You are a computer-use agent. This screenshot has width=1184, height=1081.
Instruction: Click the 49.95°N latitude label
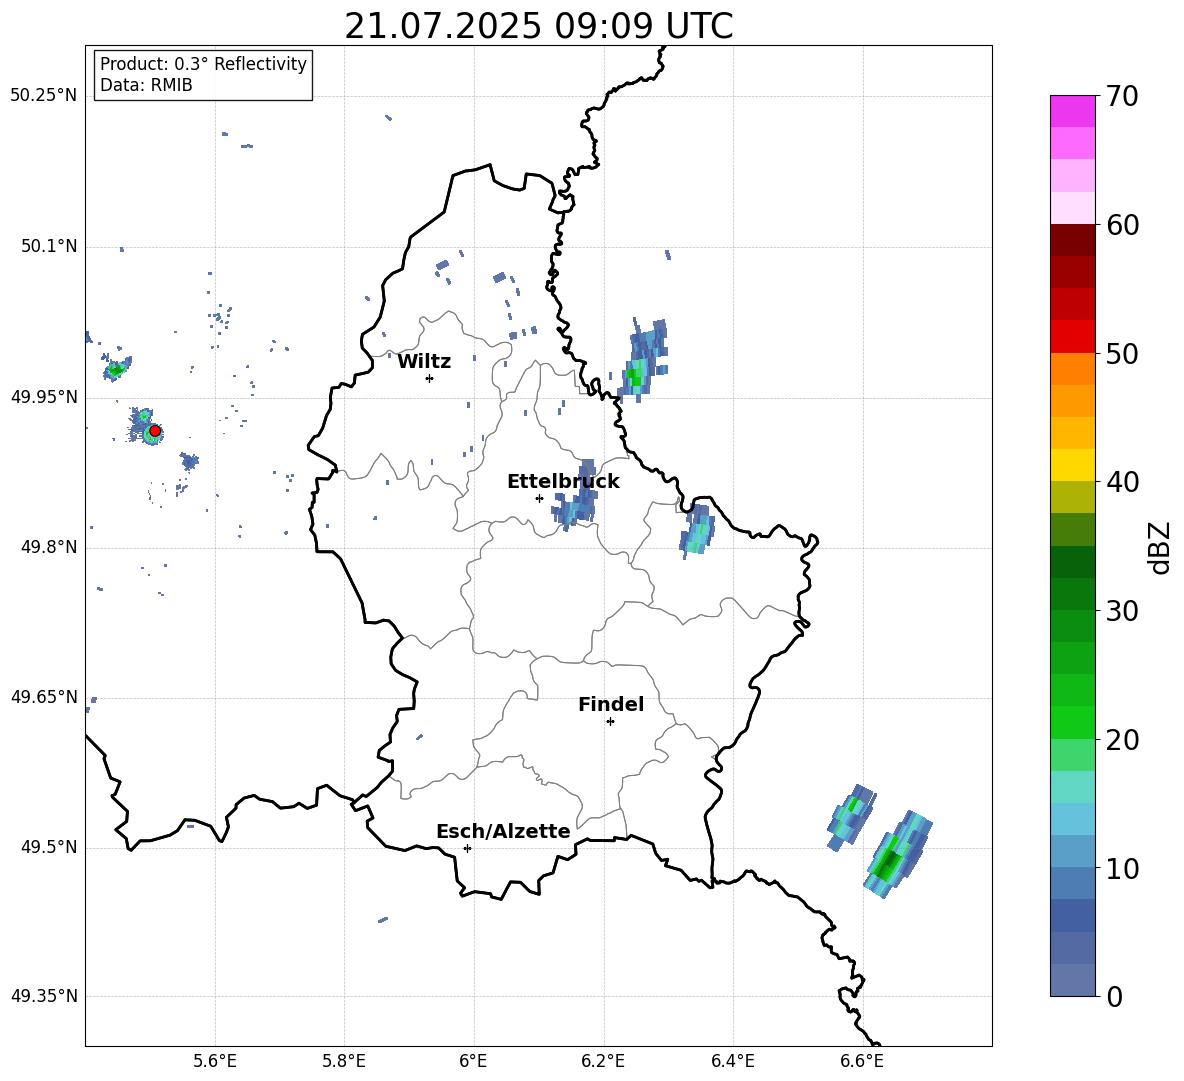click(44, 397)
